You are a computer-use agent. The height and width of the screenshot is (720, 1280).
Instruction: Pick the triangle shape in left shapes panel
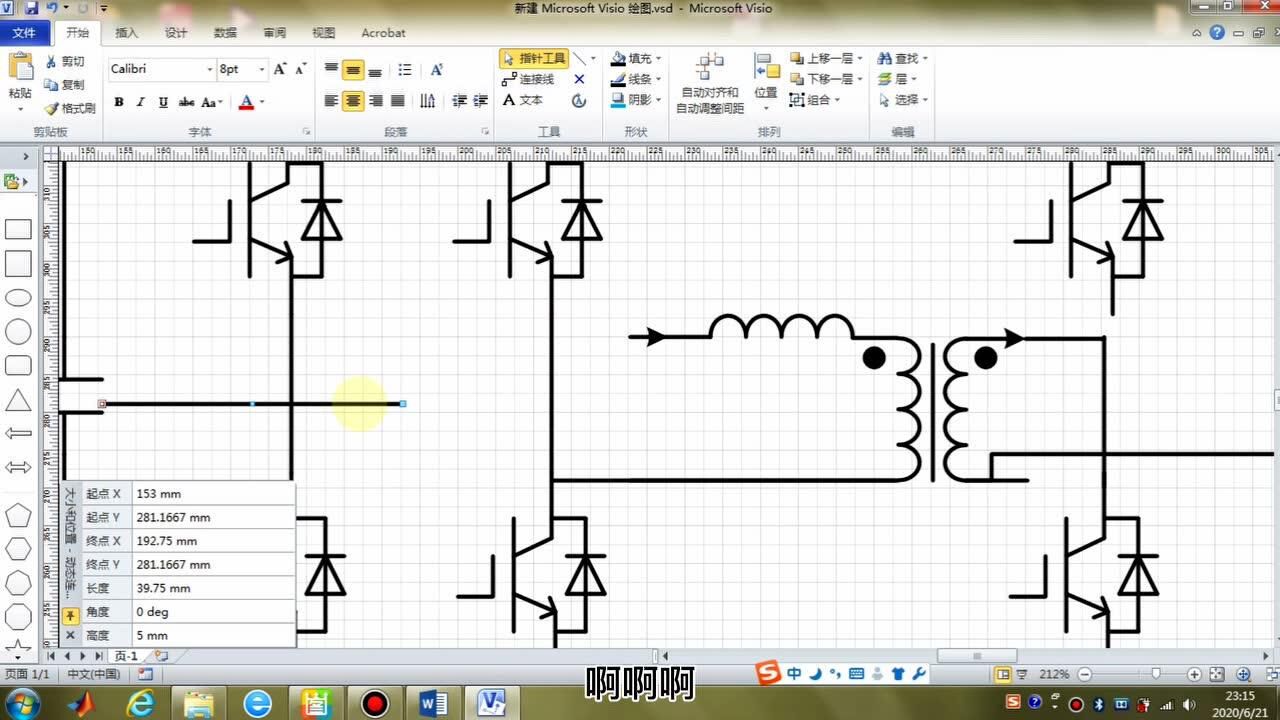(x=18, y=401)
